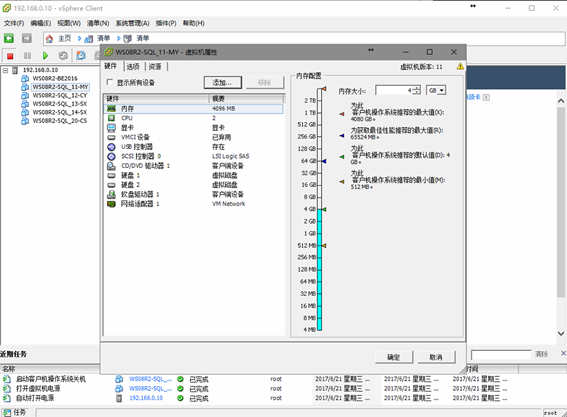567x417 pixels.
Task: Select floppy drive 1 device
Action: 193,194
